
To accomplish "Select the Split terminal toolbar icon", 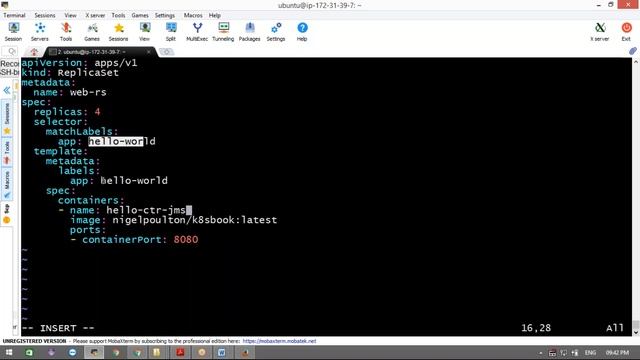I will tap(171, 32).
